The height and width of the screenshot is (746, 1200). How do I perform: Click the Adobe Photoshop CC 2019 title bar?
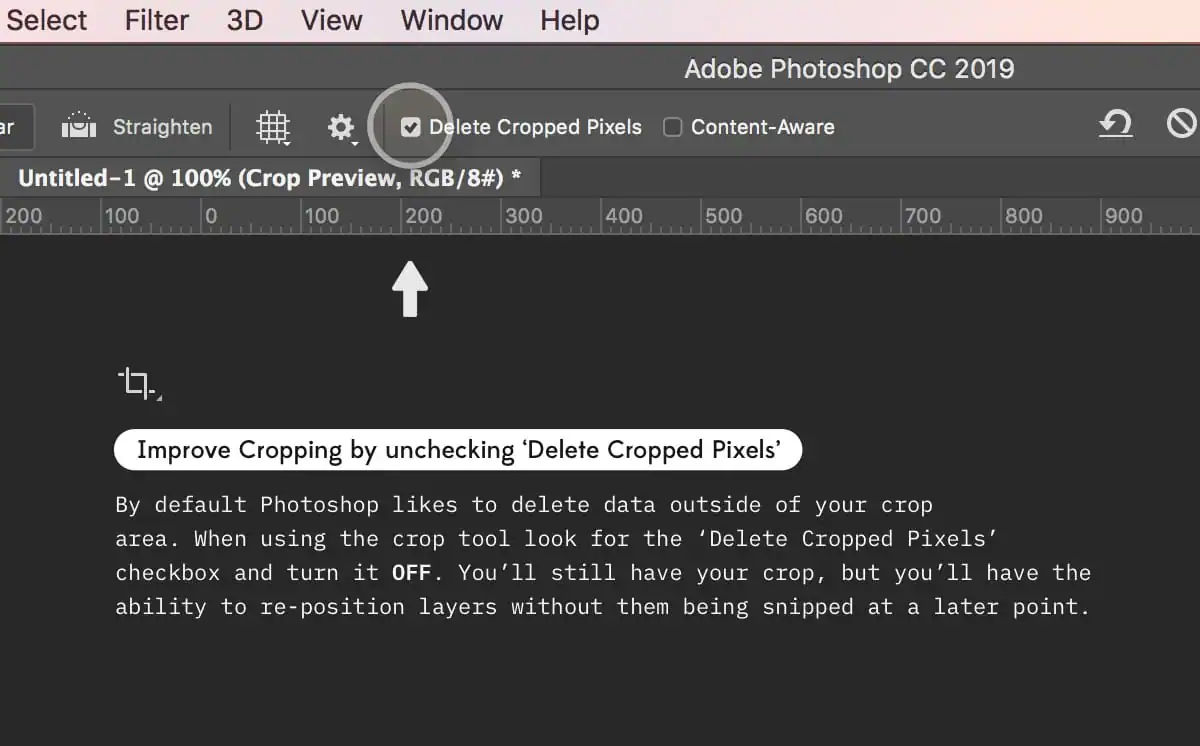pos(849,69)
